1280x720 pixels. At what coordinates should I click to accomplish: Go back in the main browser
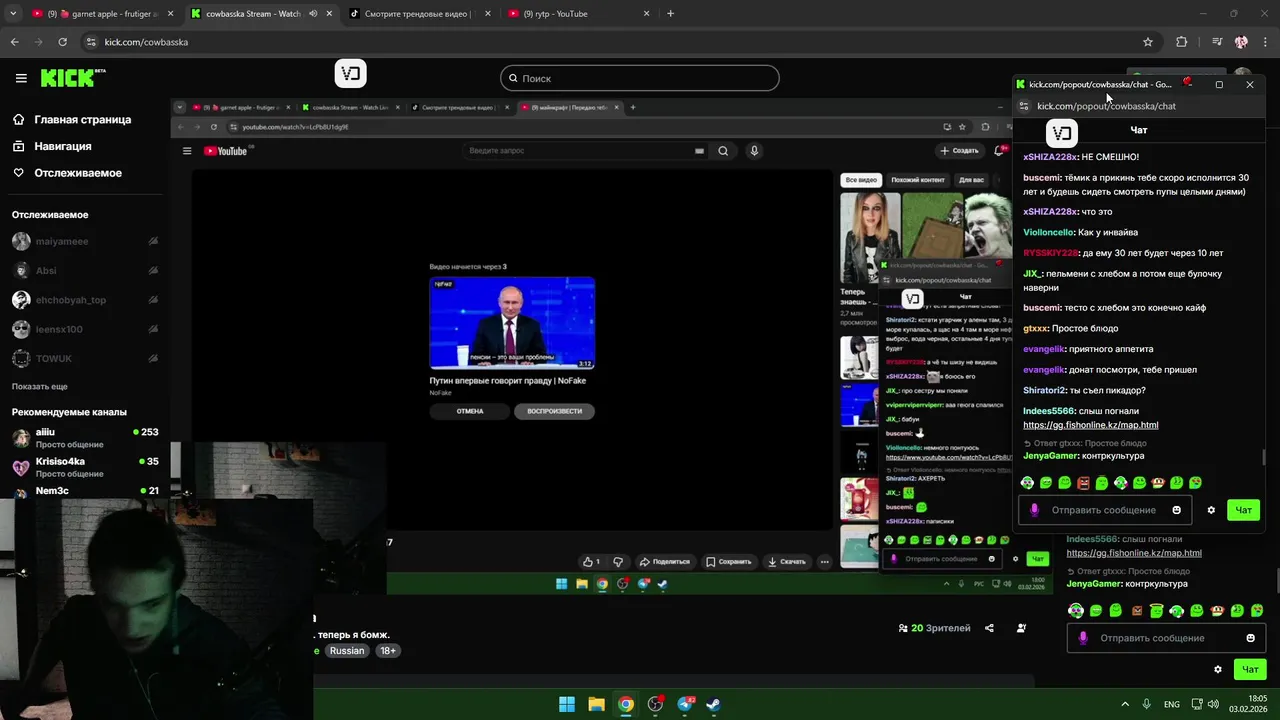coord(14,42)
